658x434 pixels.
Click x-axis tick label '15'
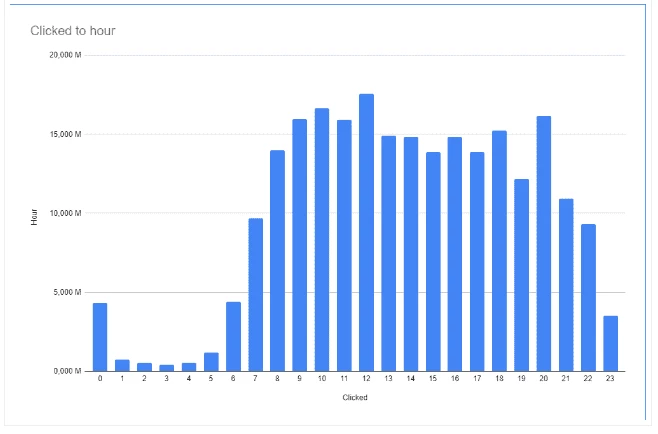click(x=433, y=379)
